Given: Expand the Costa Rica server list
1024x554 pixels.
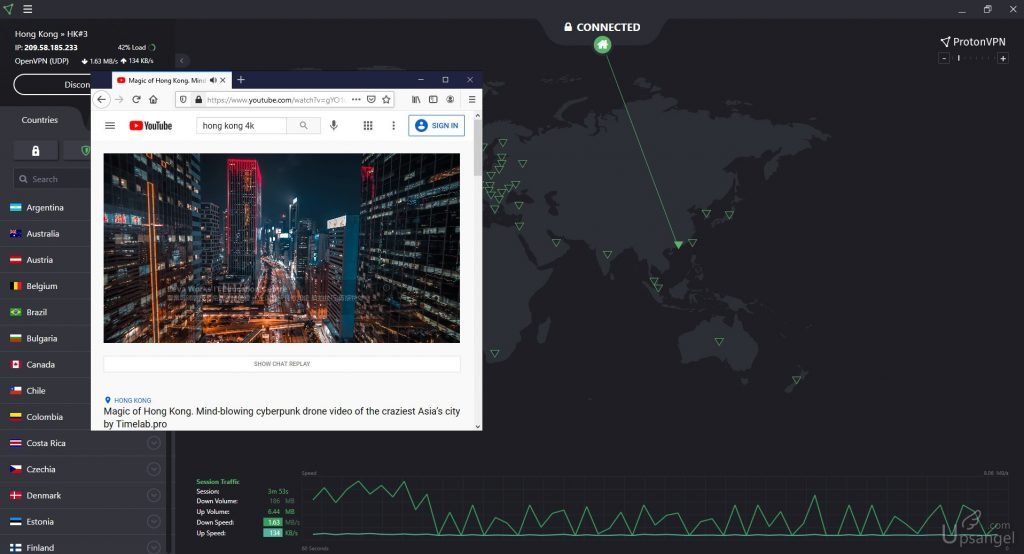Looking at the screenshot, I should click(153, 443).
